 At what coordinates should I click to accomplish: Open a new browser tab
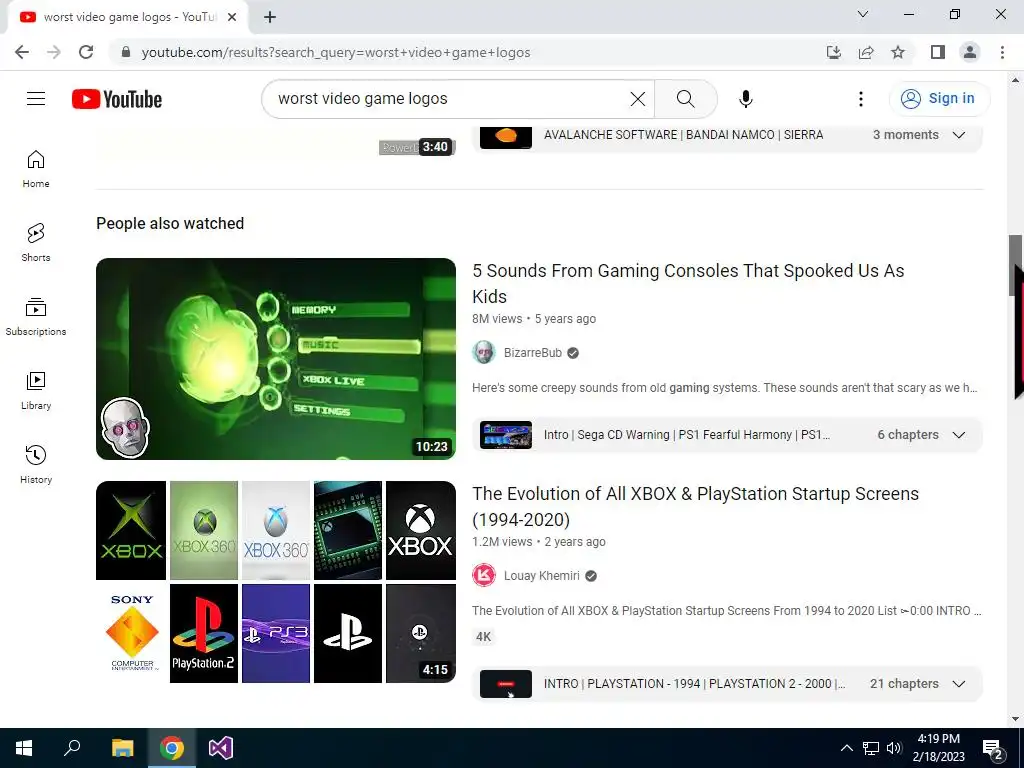pos(270,17)
